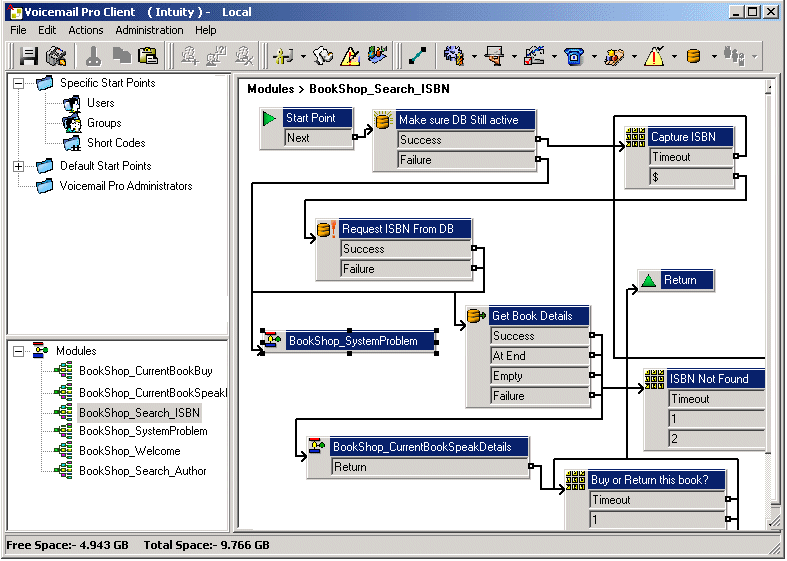Image resolution: width=787 pixels, height=561 pixels.
Task: Select BookShop_Welcome module in tree
Action: coord(129,451)
